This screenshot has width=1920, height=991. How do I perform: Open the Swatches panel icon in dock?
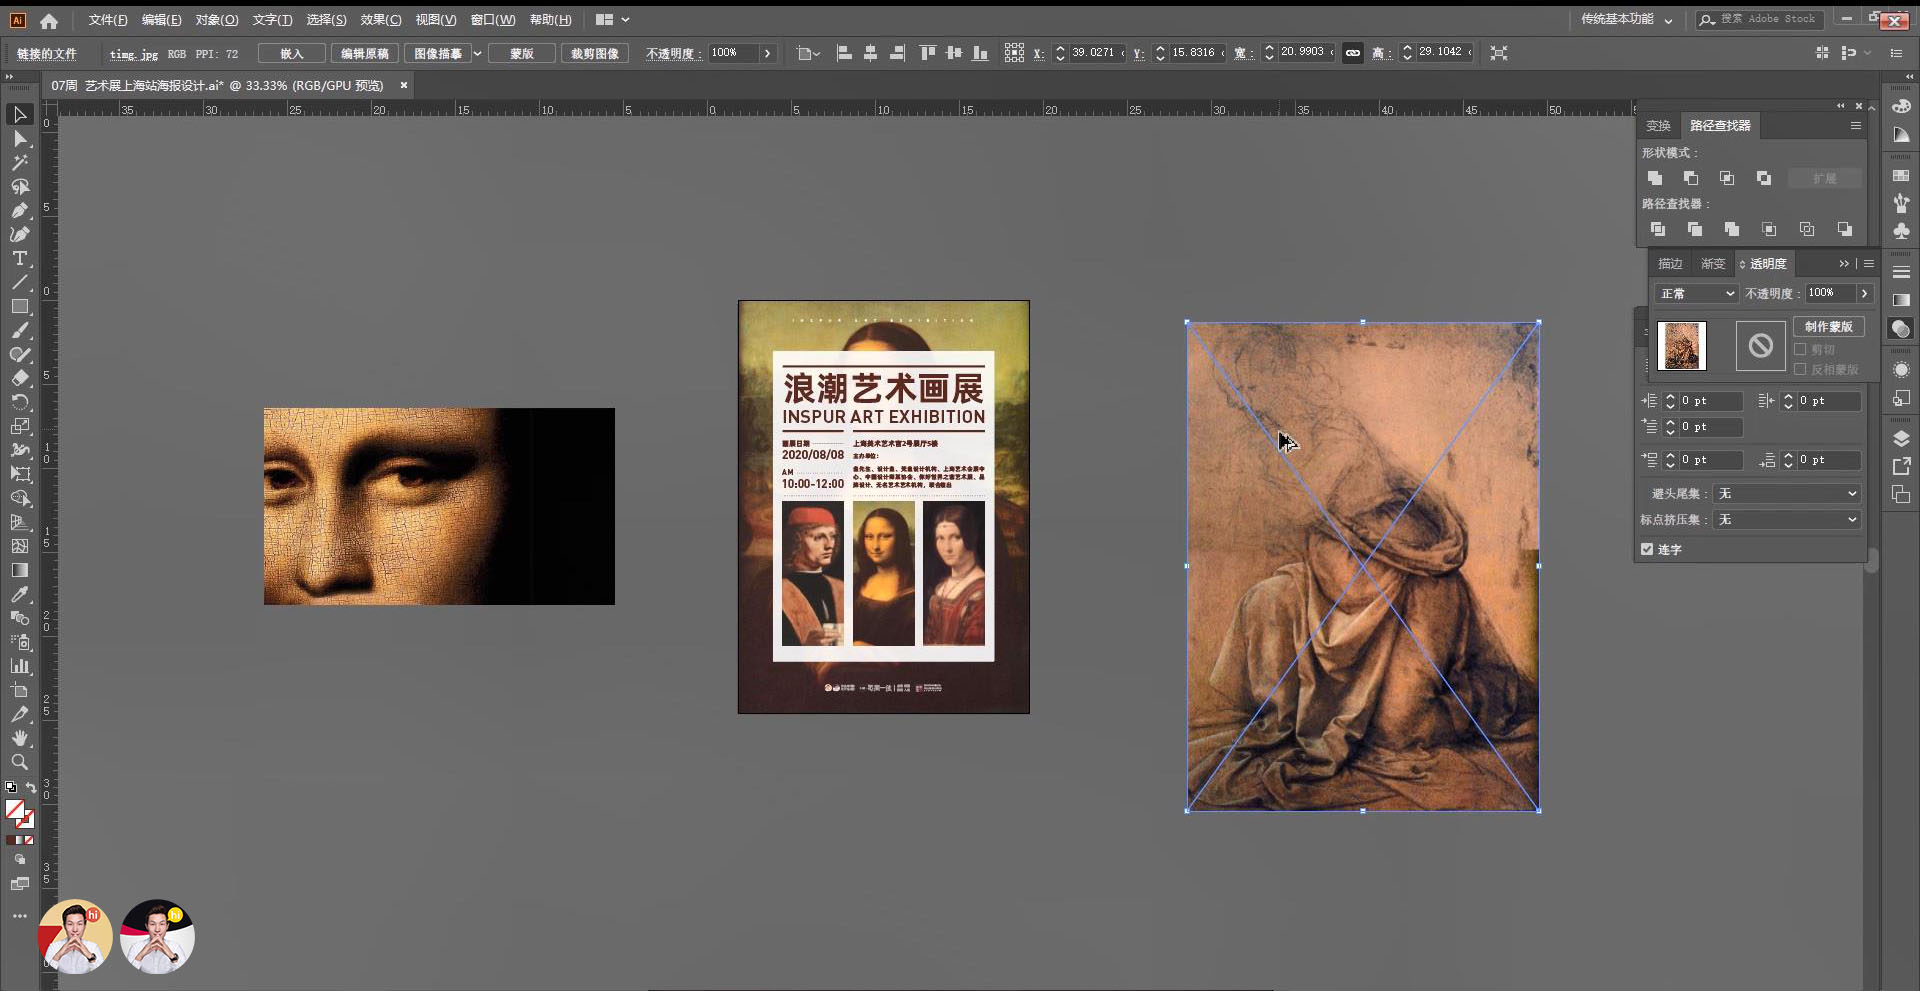coord(1901,176)
